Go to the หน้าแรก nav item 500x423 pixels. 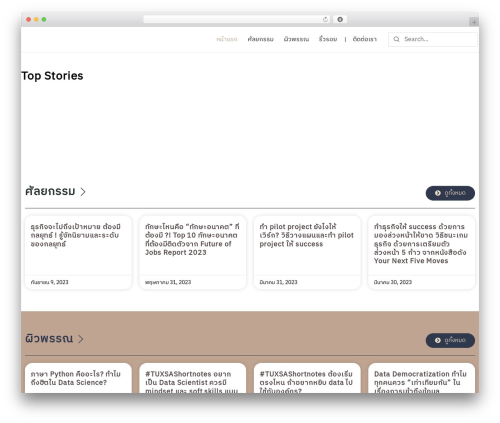coord(227,39)
